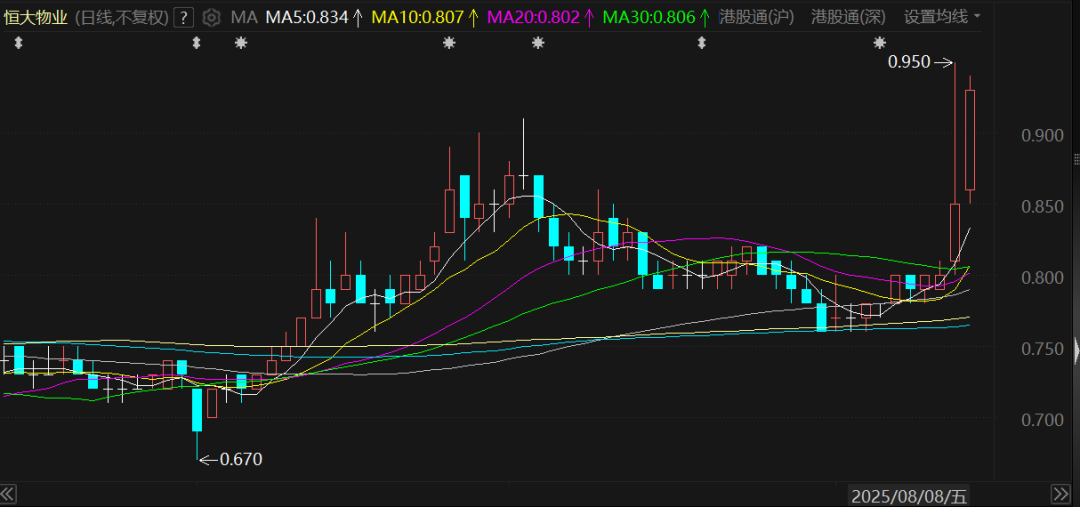The image size is (1080, 507).
Task: Expand the right side panel triangle
Action: pyautogui.click(x=1076, y=351)
